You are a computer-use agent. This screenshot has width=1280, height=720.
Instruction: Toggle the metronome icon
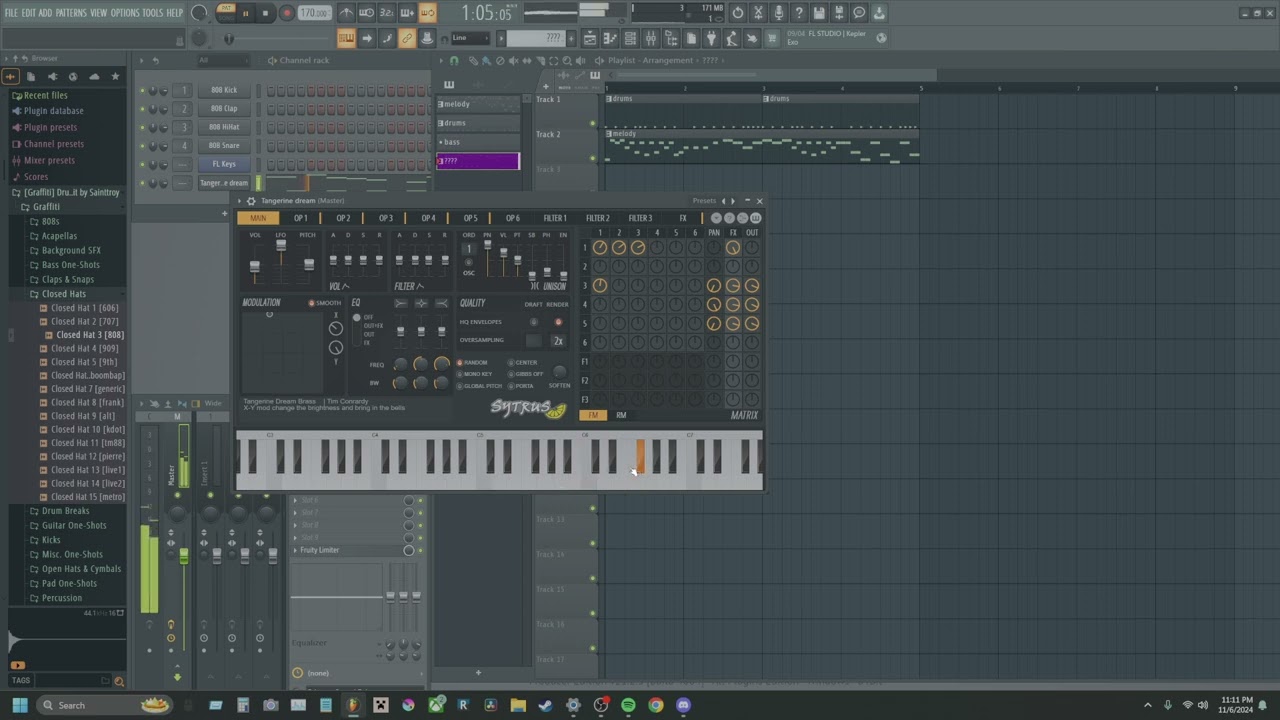(x=346, y=13)
